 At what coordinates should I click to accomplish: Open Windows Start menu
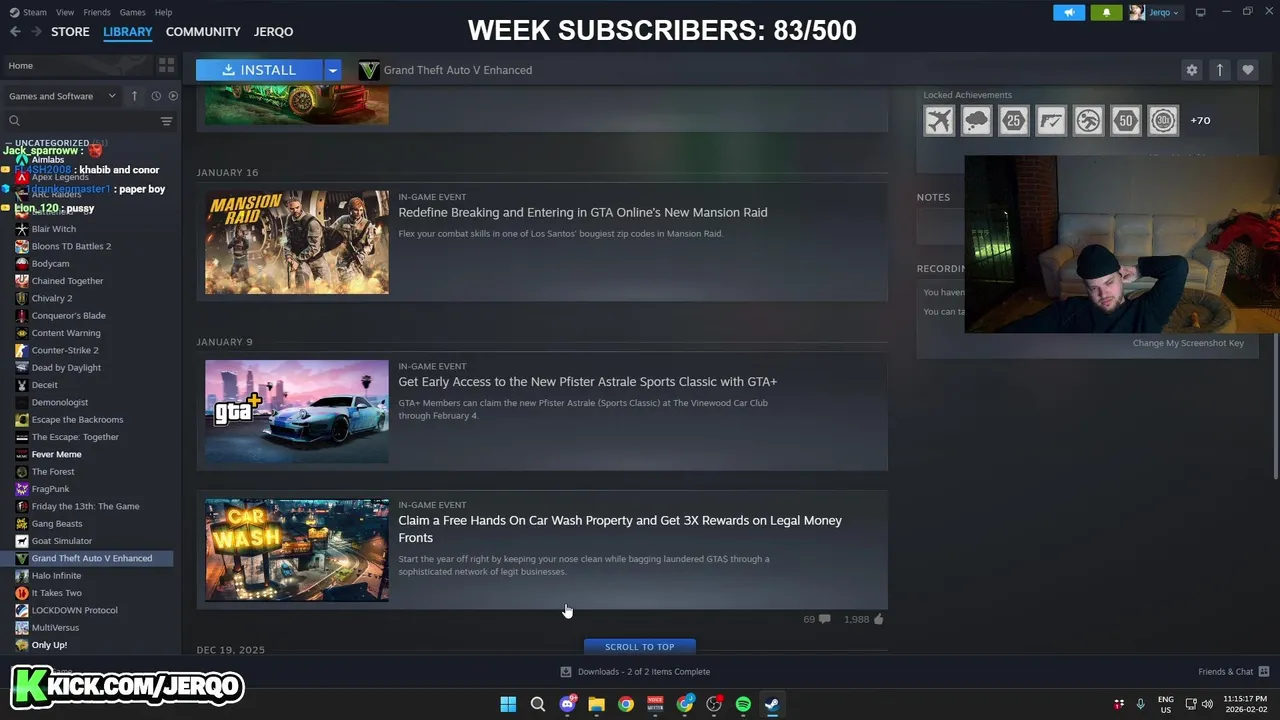click(x=508, y=704)
